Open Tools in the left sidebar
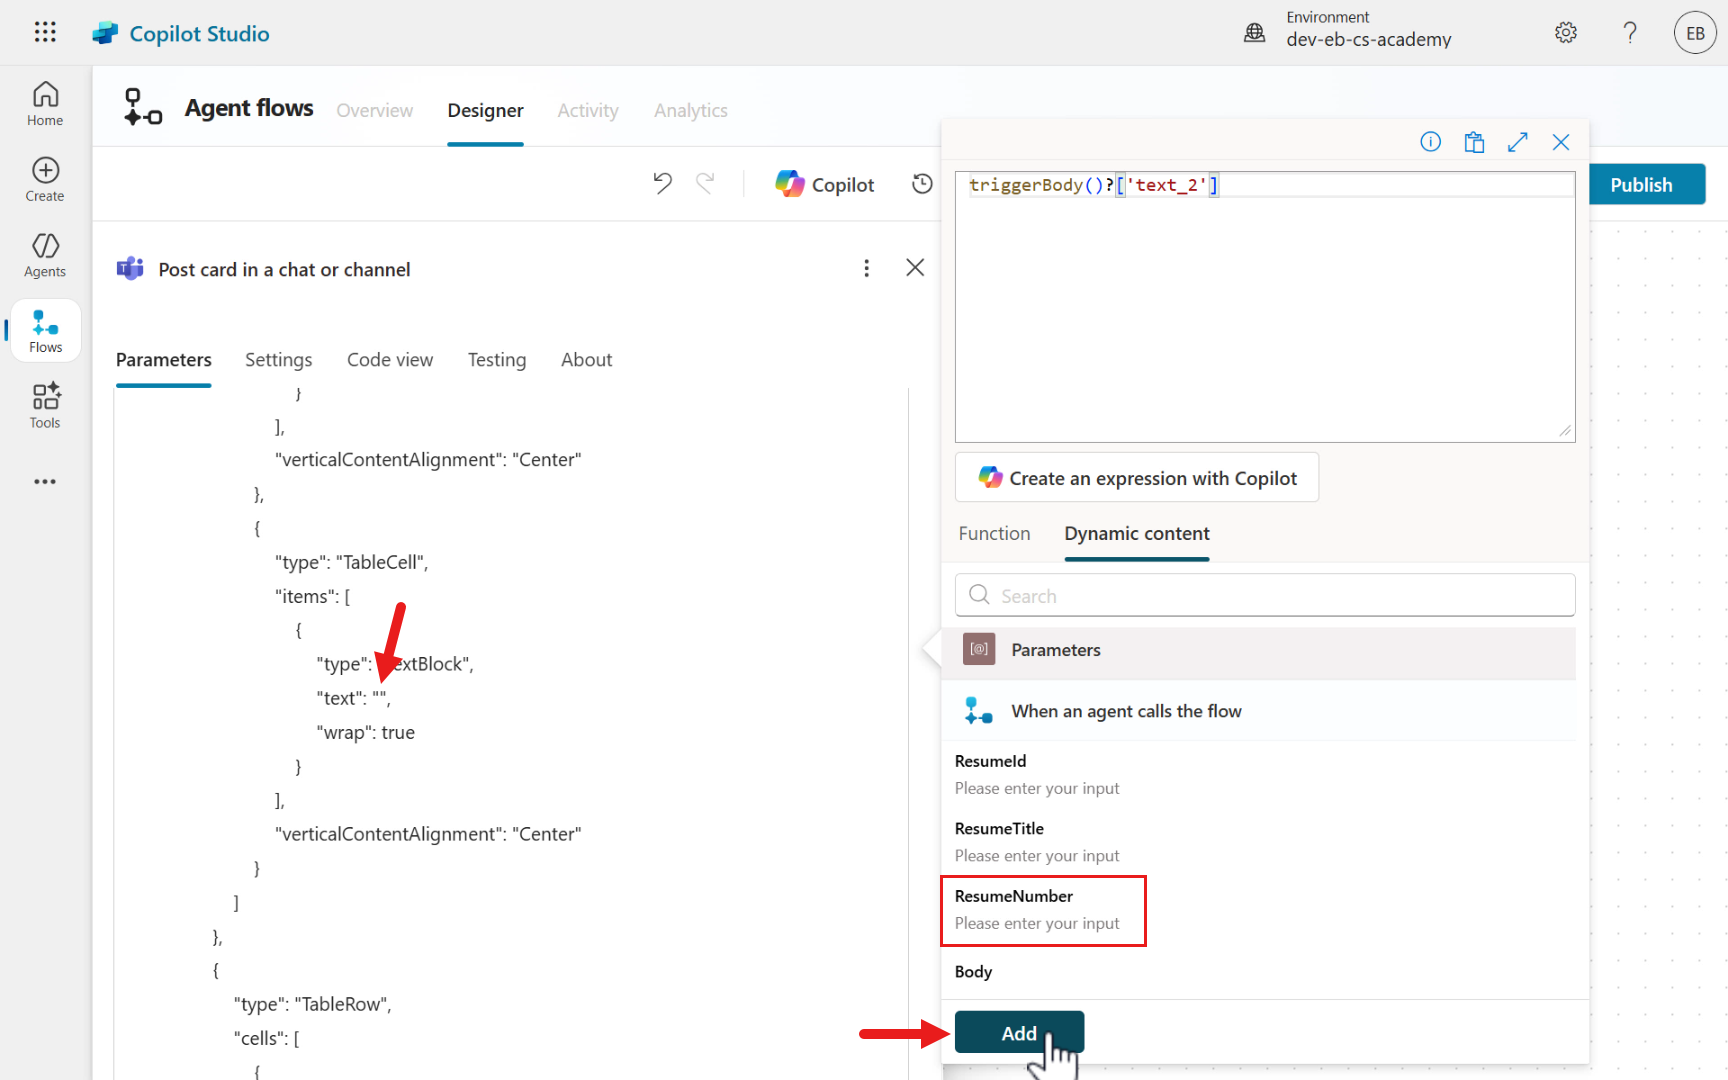The image size is (1728, 1080). (45, 406)
